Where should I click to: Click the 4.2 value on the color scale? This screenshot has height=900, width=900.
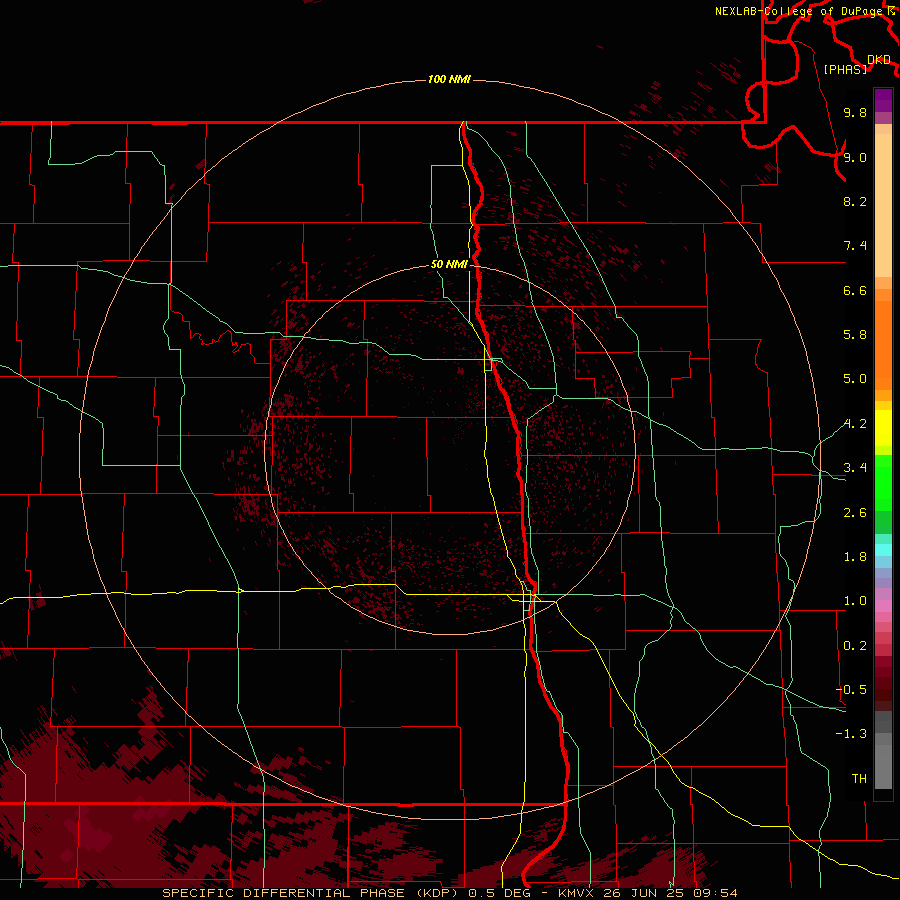coord(855,424)
